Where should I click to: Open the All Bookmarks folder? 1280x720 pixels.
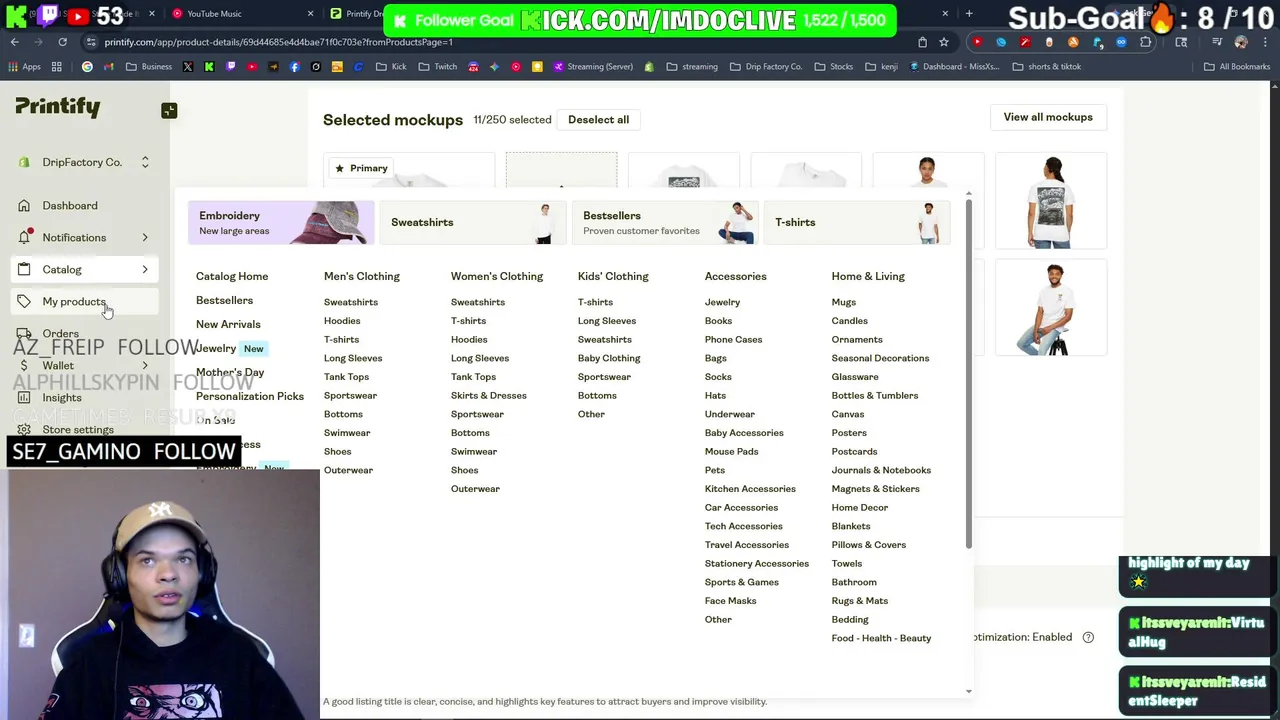(x=1237, y=67)
